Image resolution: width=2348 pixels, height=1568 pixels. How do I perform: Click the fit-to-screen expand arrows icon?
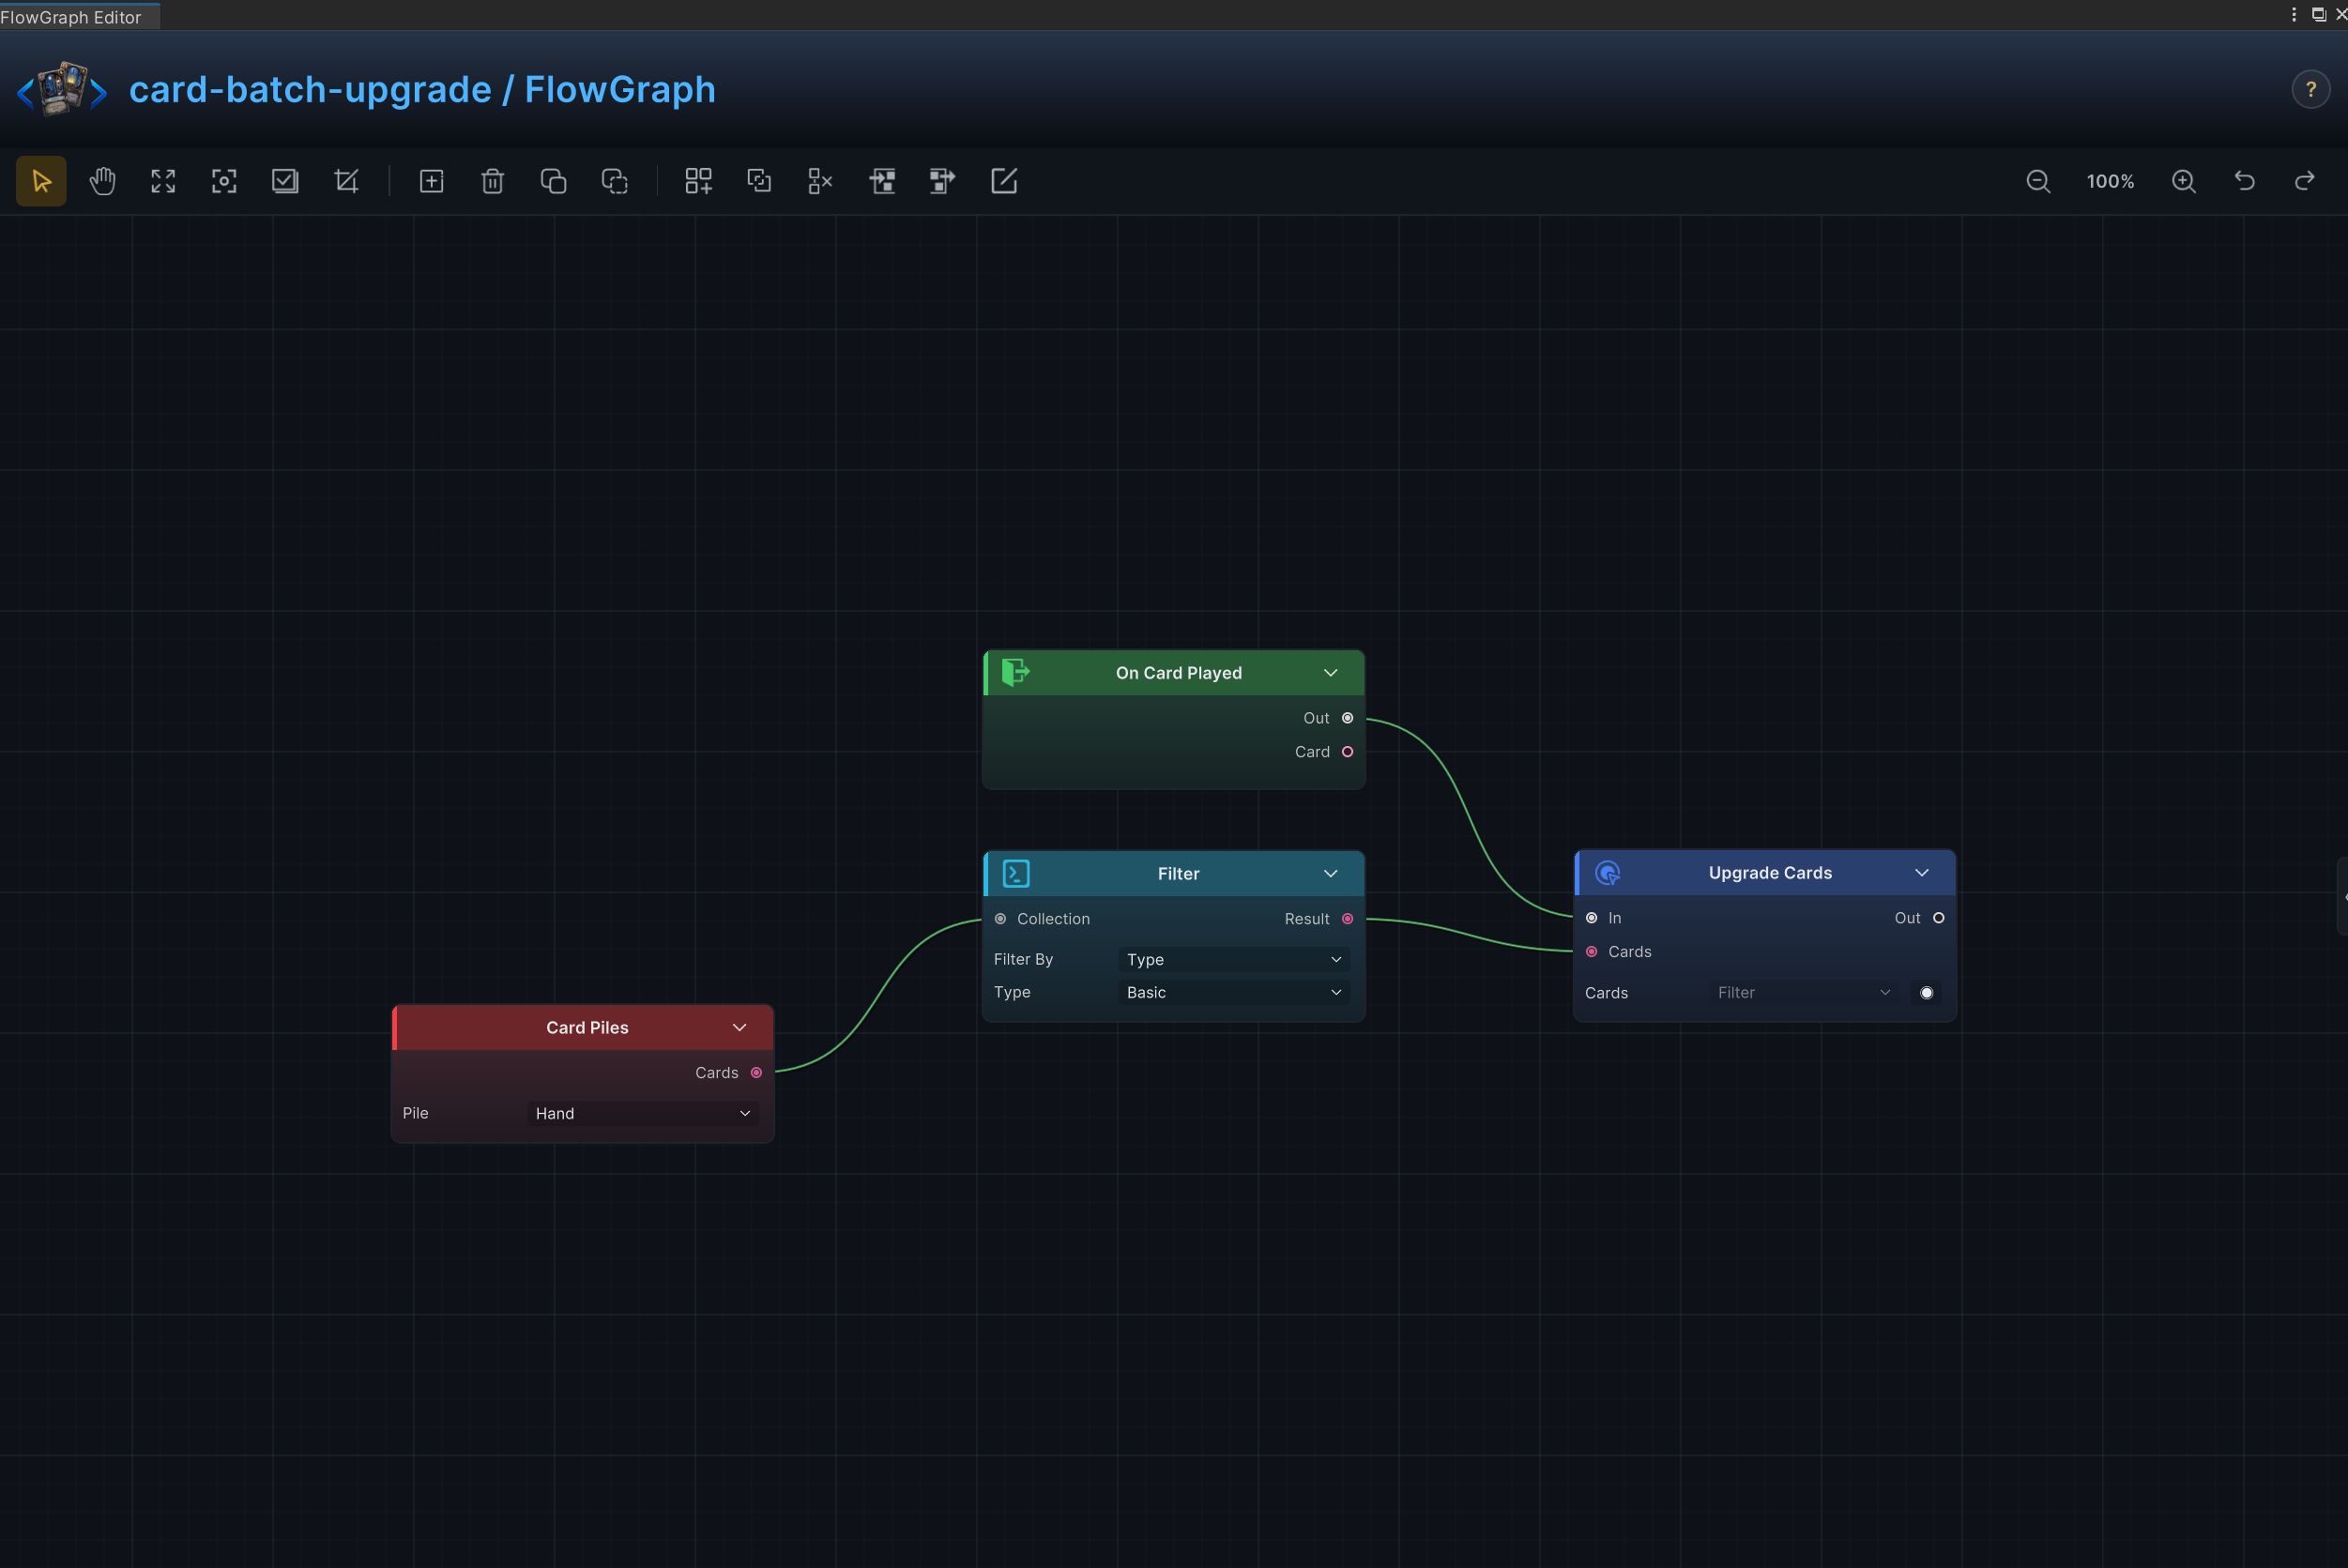click(163, 181)
